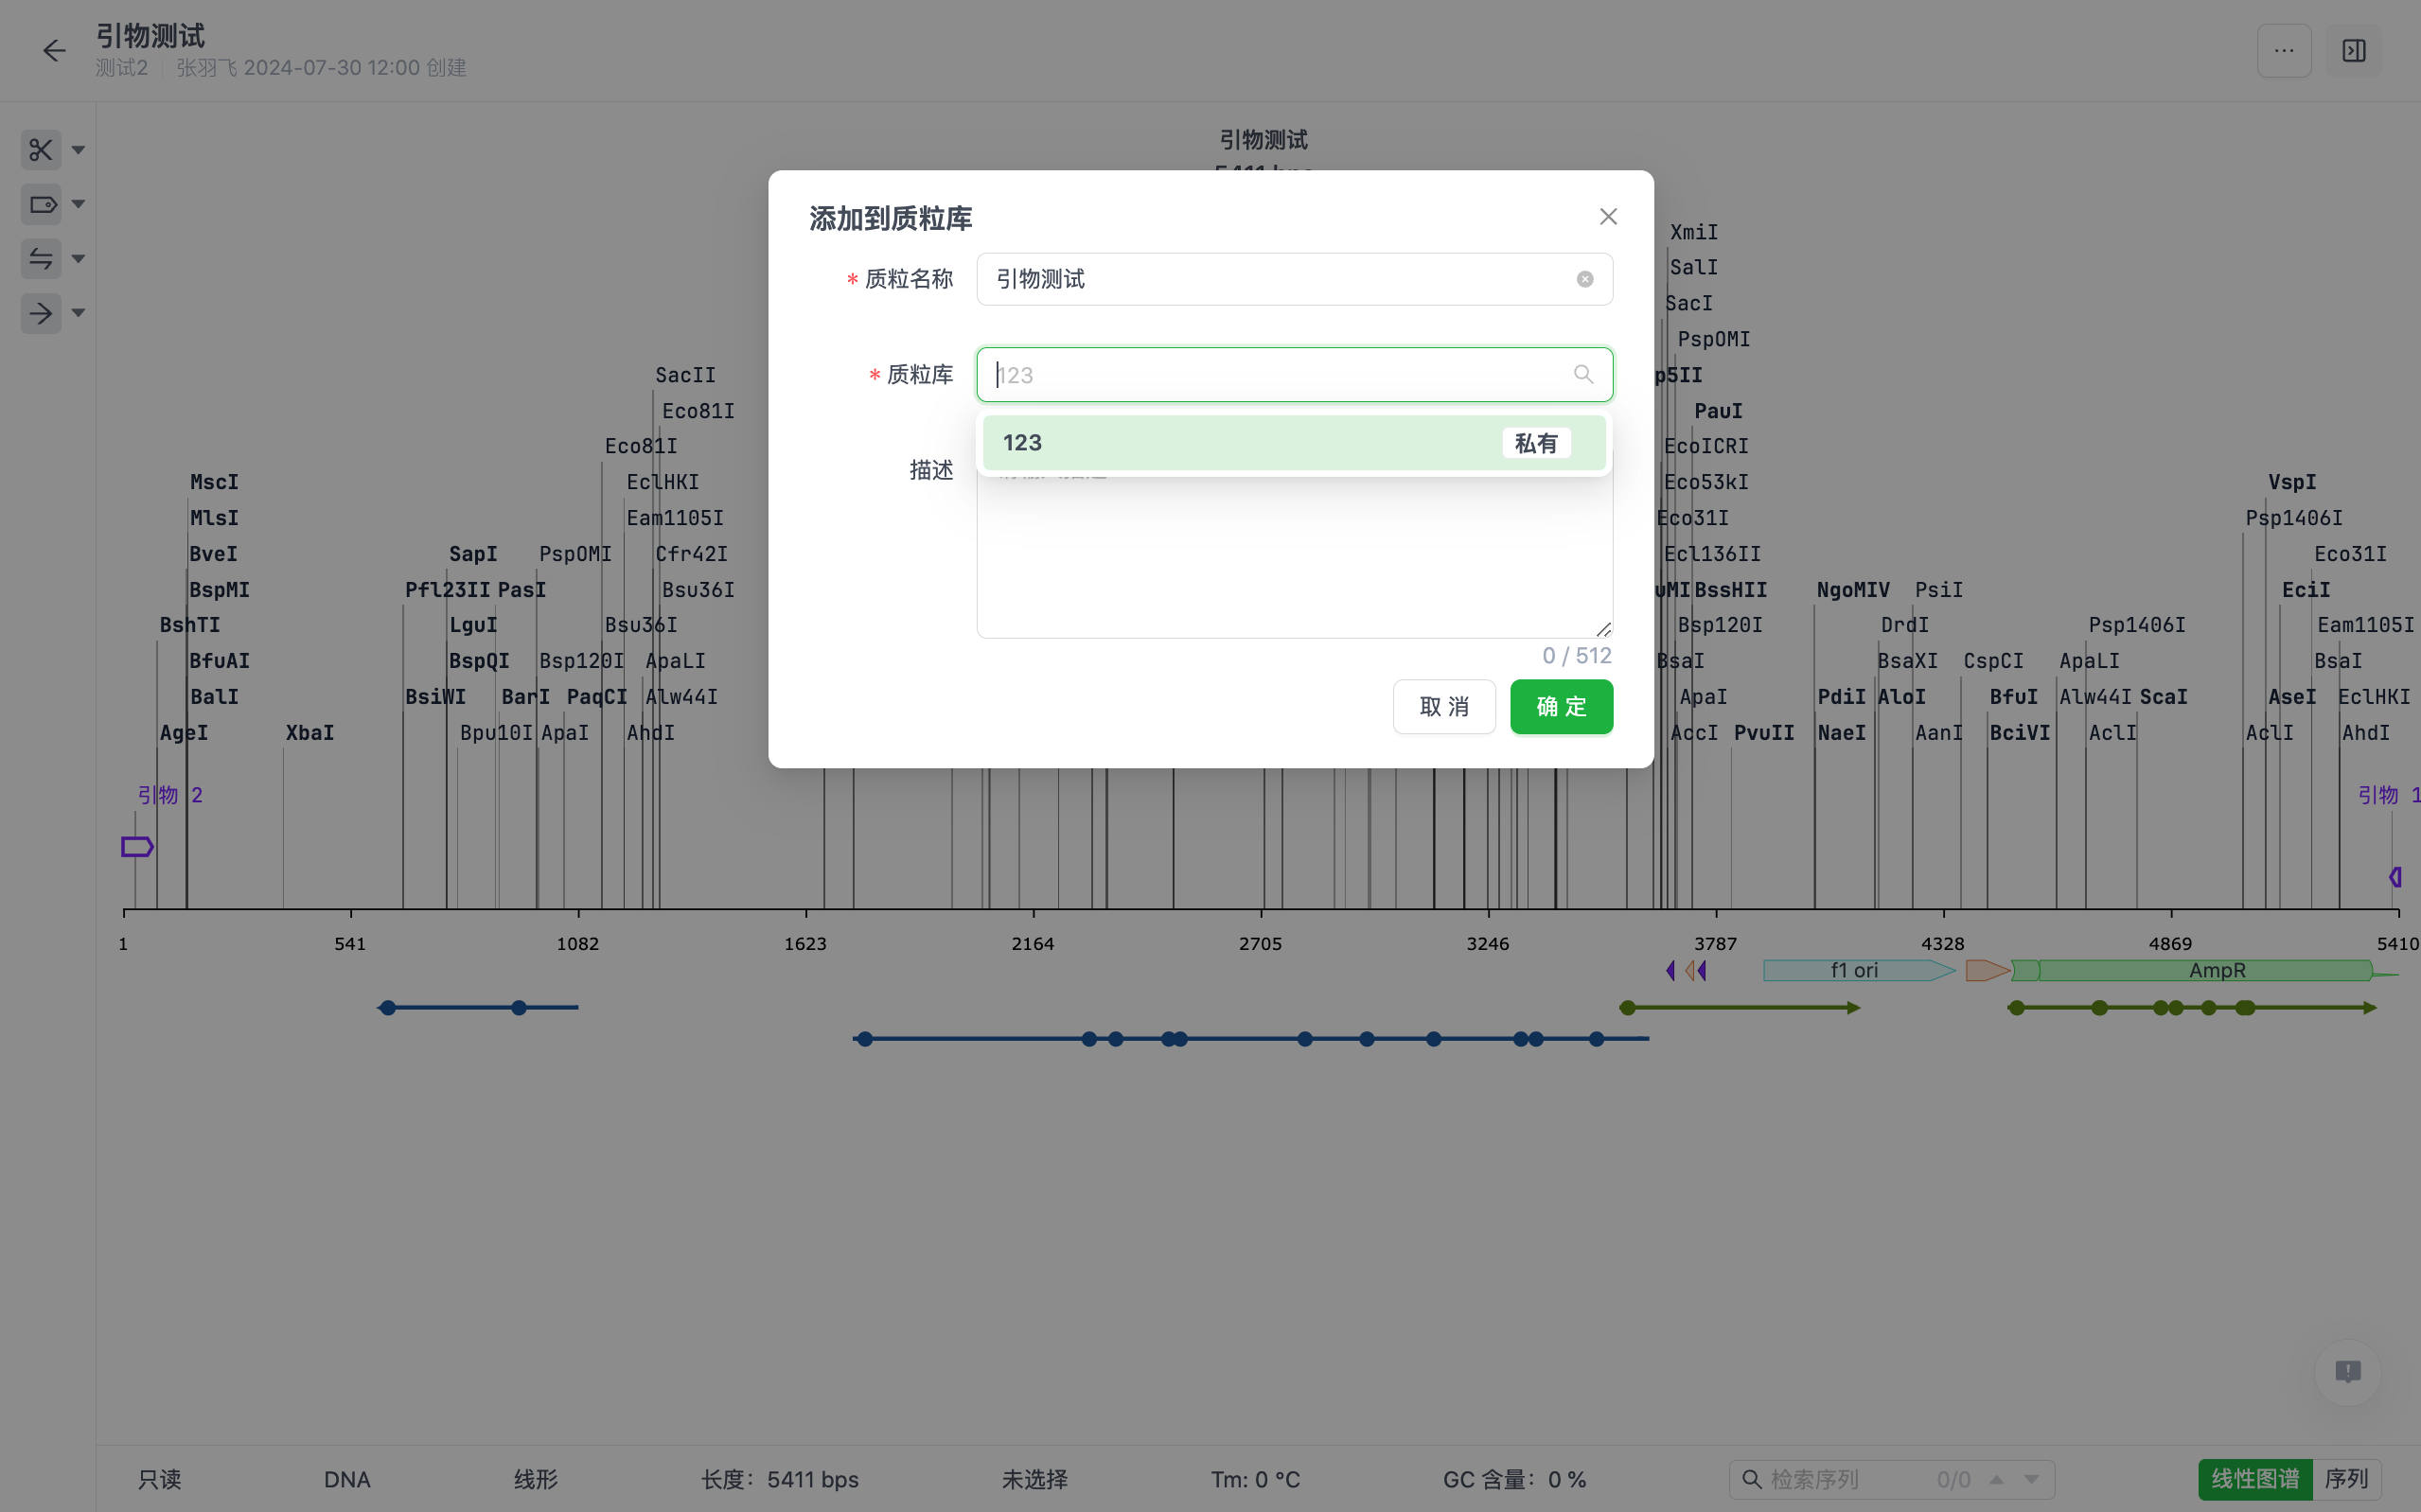
Task: Close the add-to-plasmid-library dialog
Action: pos(1607,217)
